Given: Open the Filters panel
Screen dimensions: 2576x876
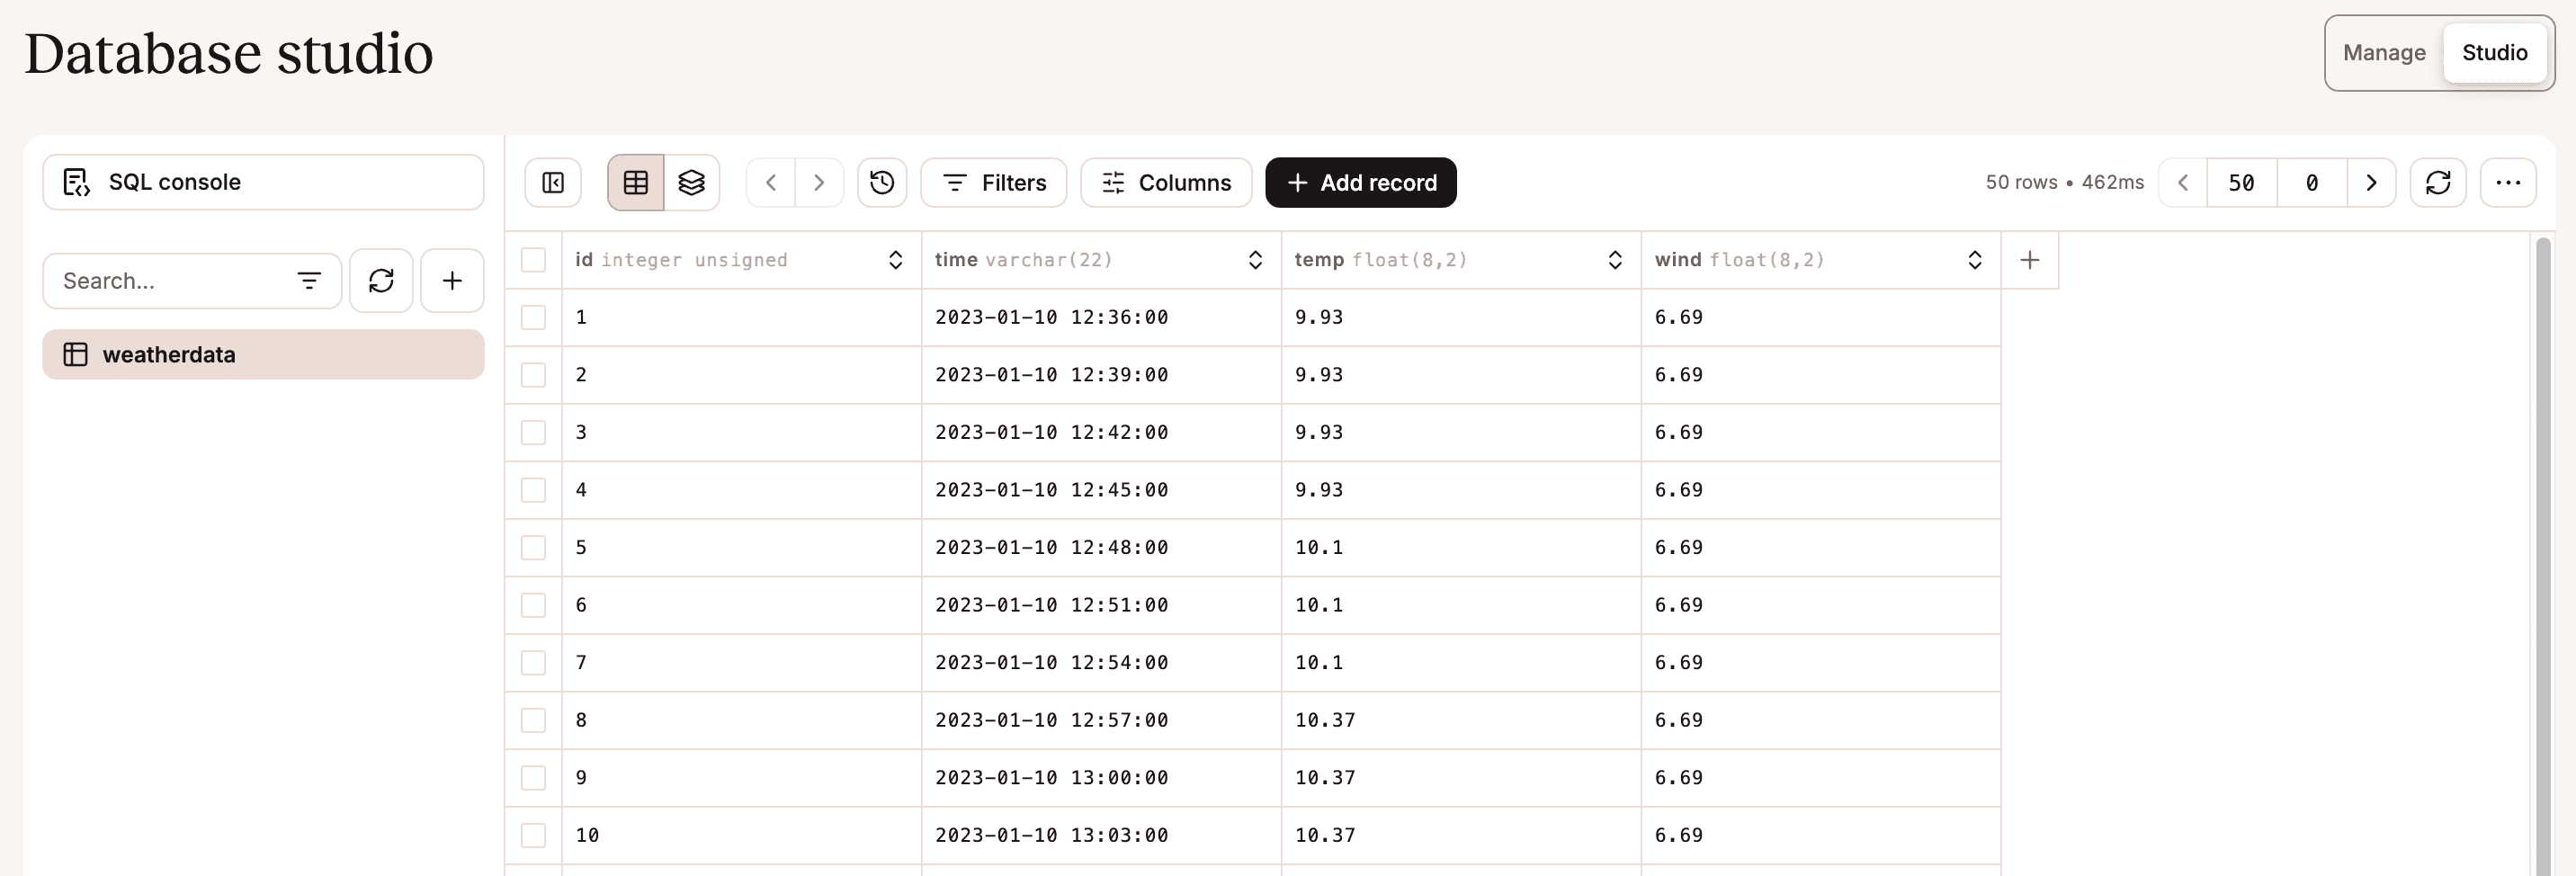Looking at the screenshot, I should [993, 182].
